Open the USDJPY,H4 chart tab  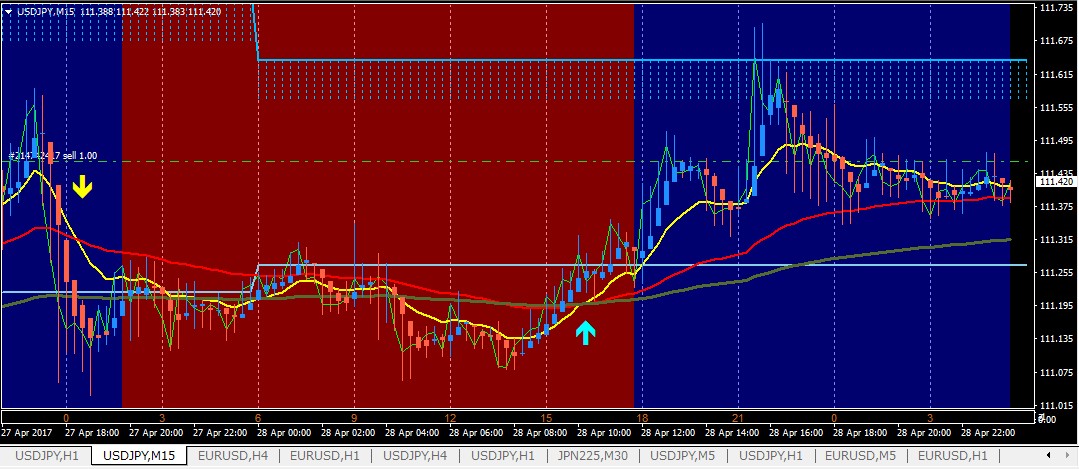click(x=415, y=456)
